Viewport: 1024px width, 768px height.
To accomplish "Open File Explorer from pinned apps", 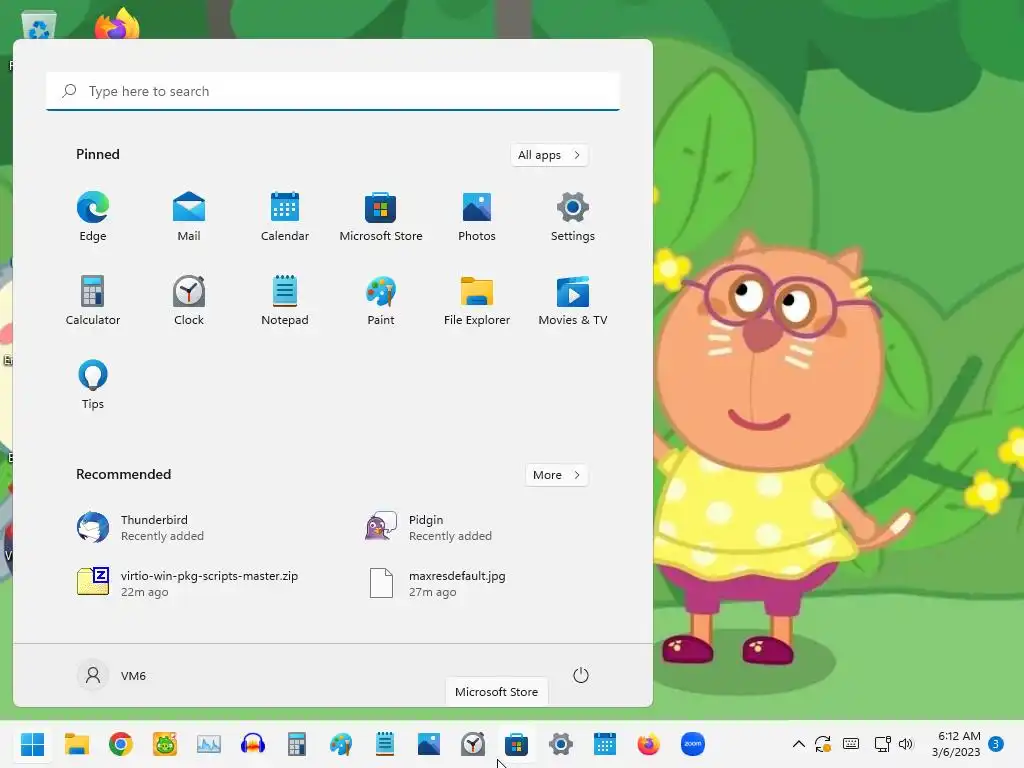I will pyautogui.click(x=477, y=300).
